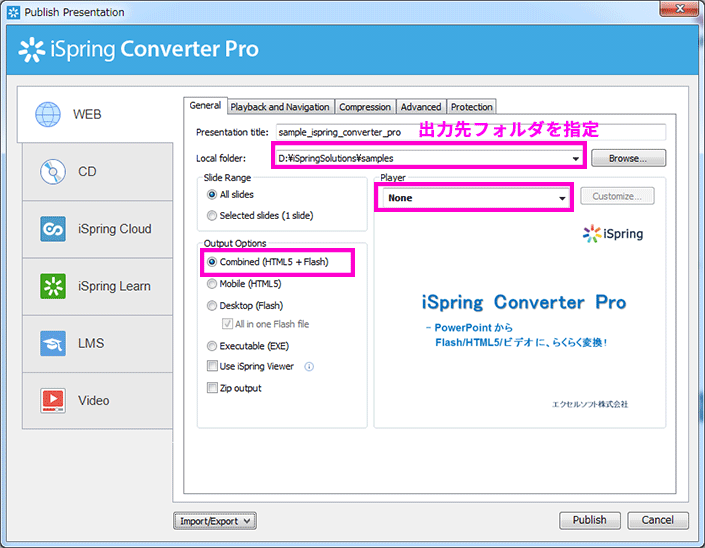Enable the Zip output checkbox
This screenshot has height=548, width=705.
[212, 388]
